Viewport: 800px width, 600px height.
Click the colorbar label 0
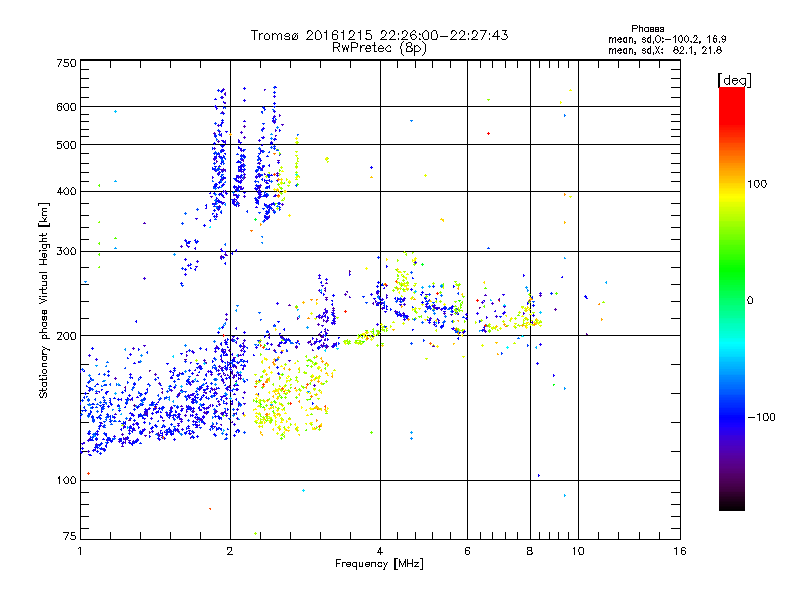point(750,301)
